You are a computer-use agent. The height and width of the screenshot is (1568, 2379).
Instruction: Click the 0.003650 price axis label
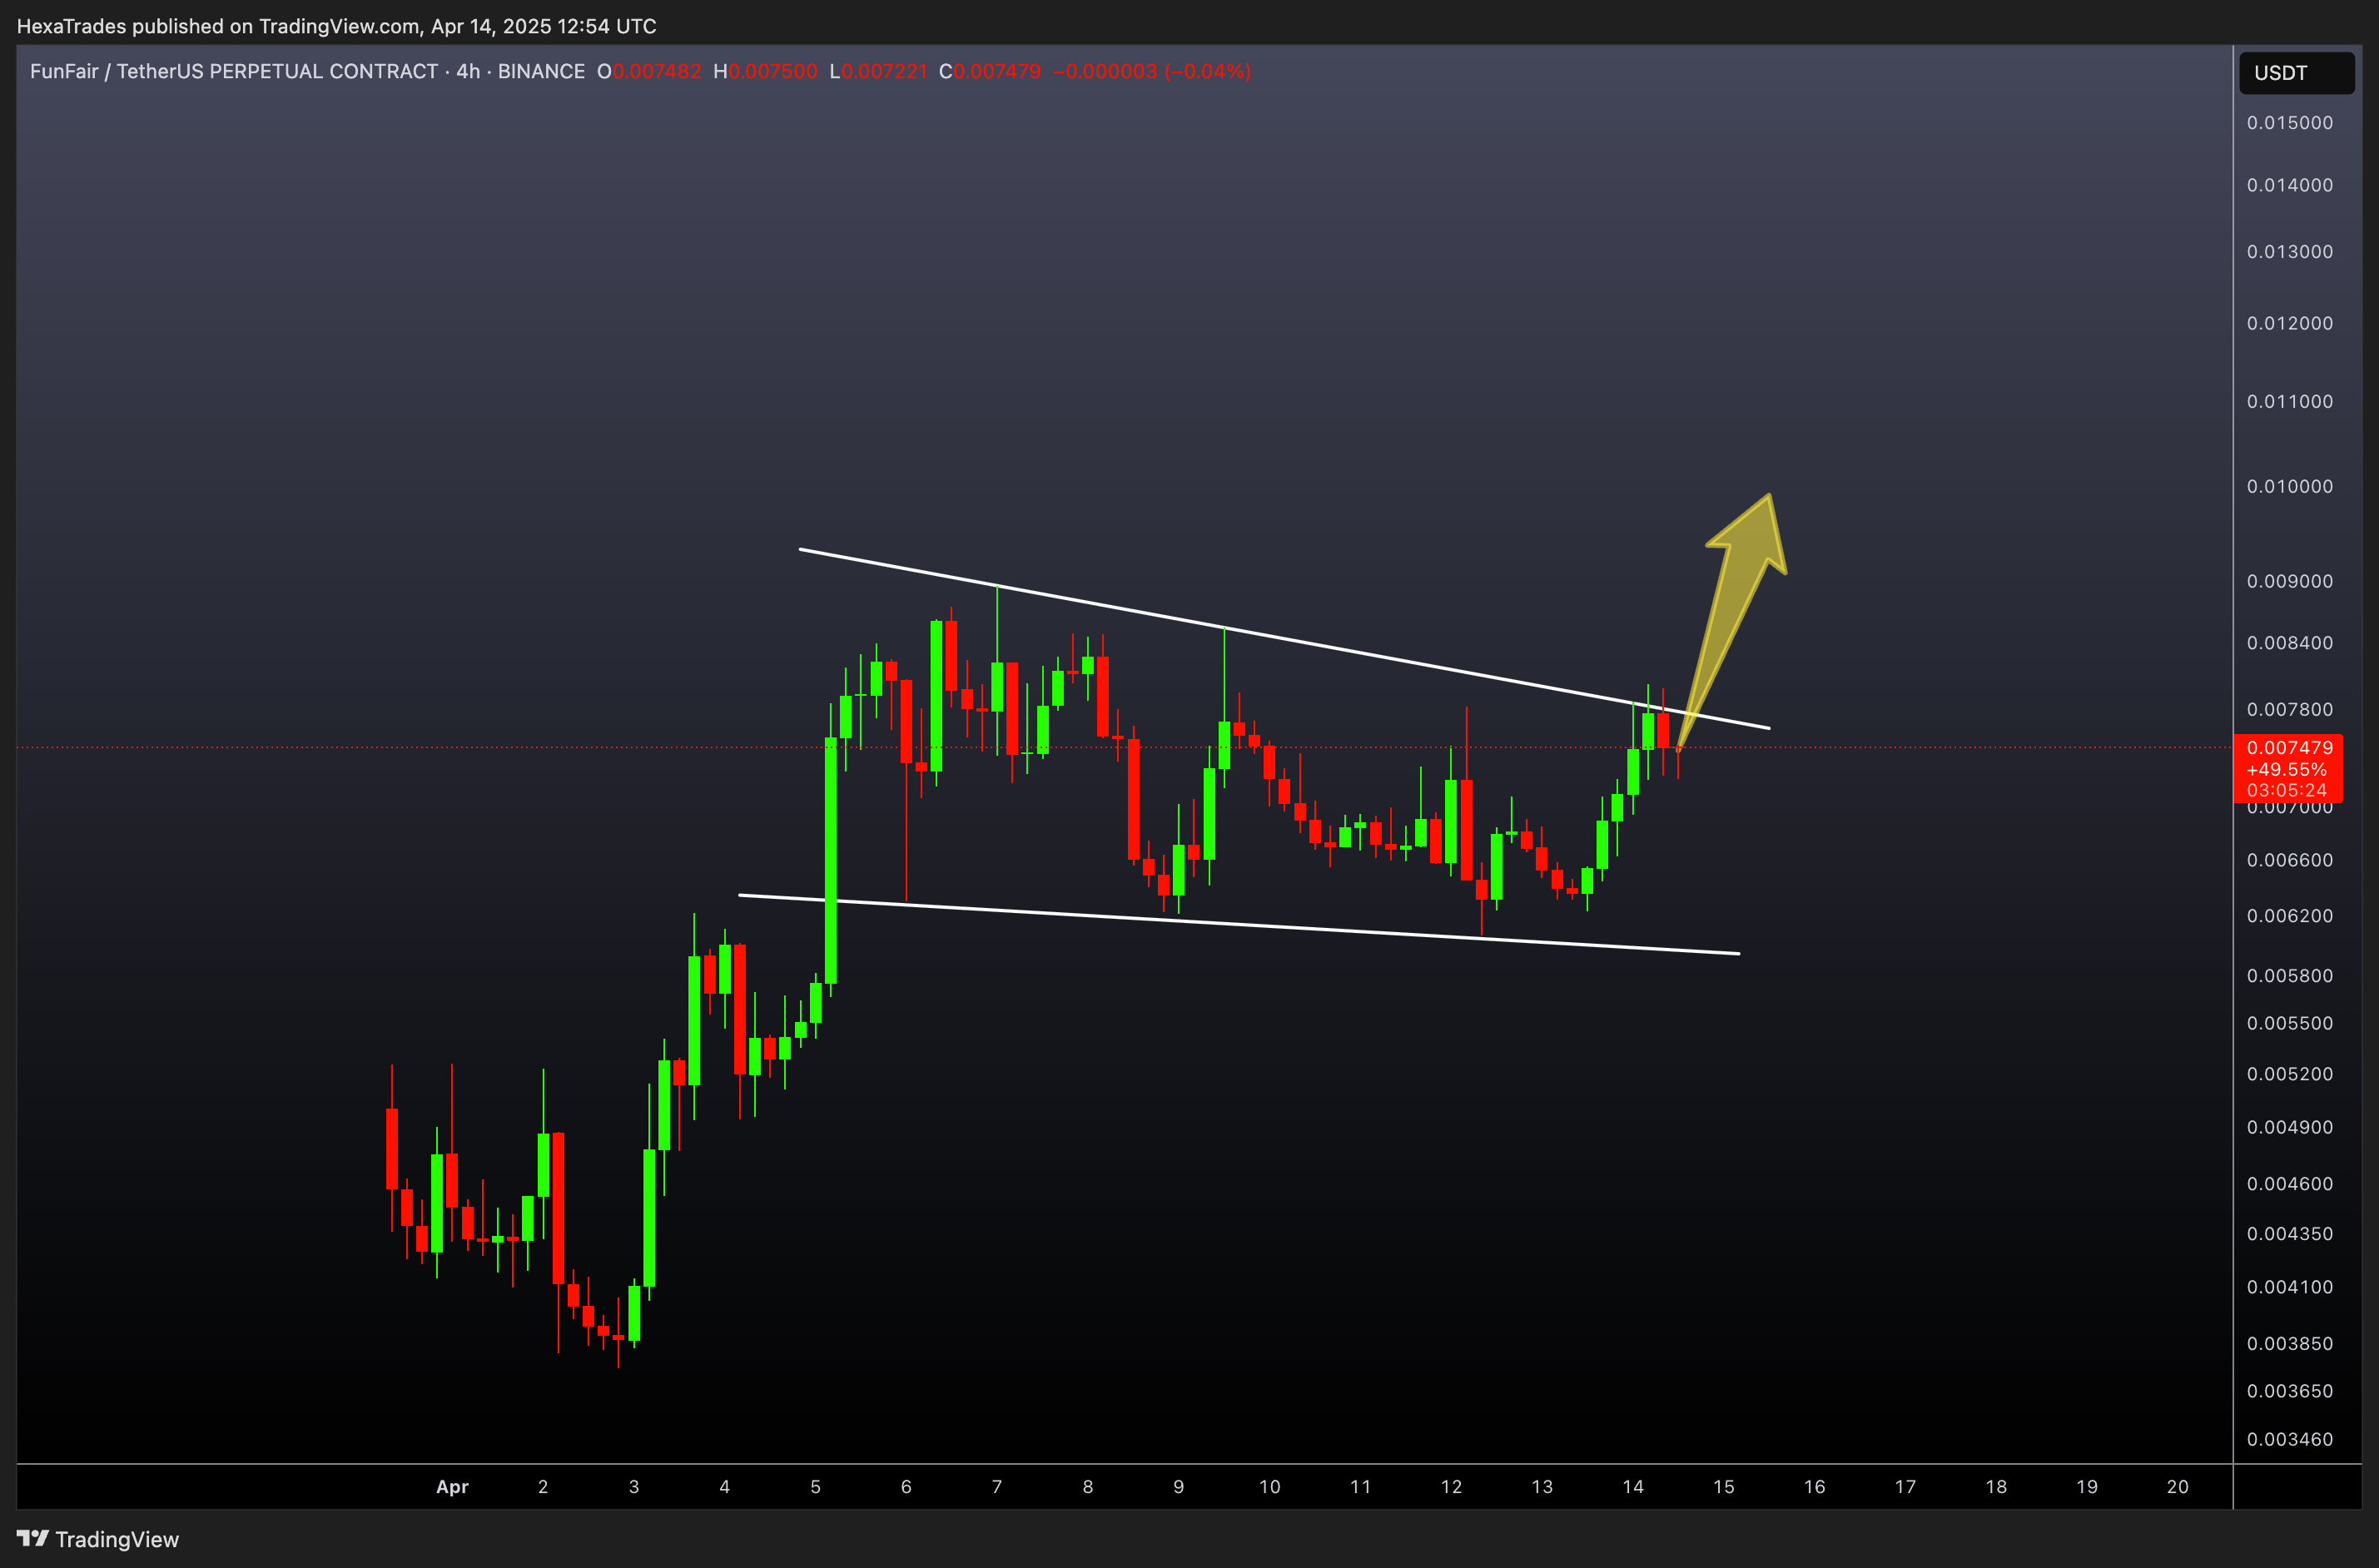[2289, 1391]
